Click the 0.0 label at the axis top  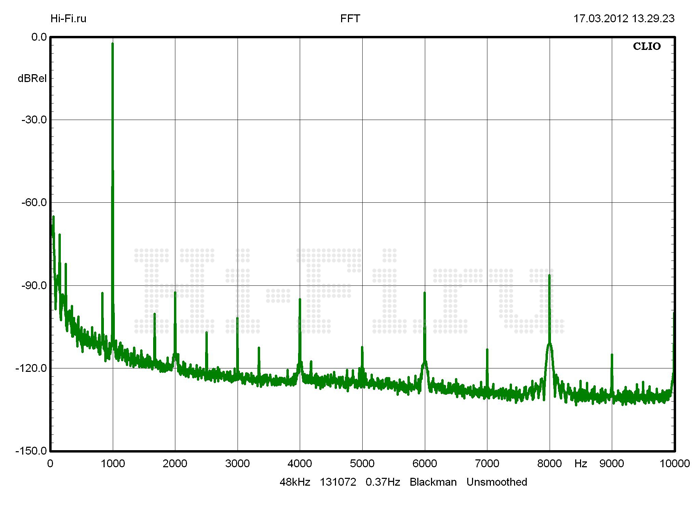[39, 37]
